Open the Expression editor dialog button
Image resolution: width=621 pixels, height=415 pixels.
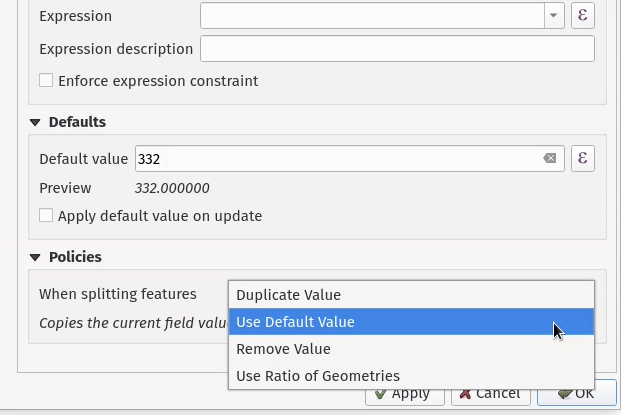582,16
